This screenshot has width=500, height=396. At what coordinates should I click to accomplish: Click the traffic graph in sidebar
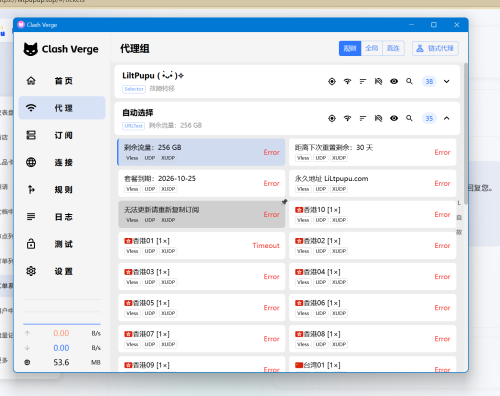coord(62,312)
